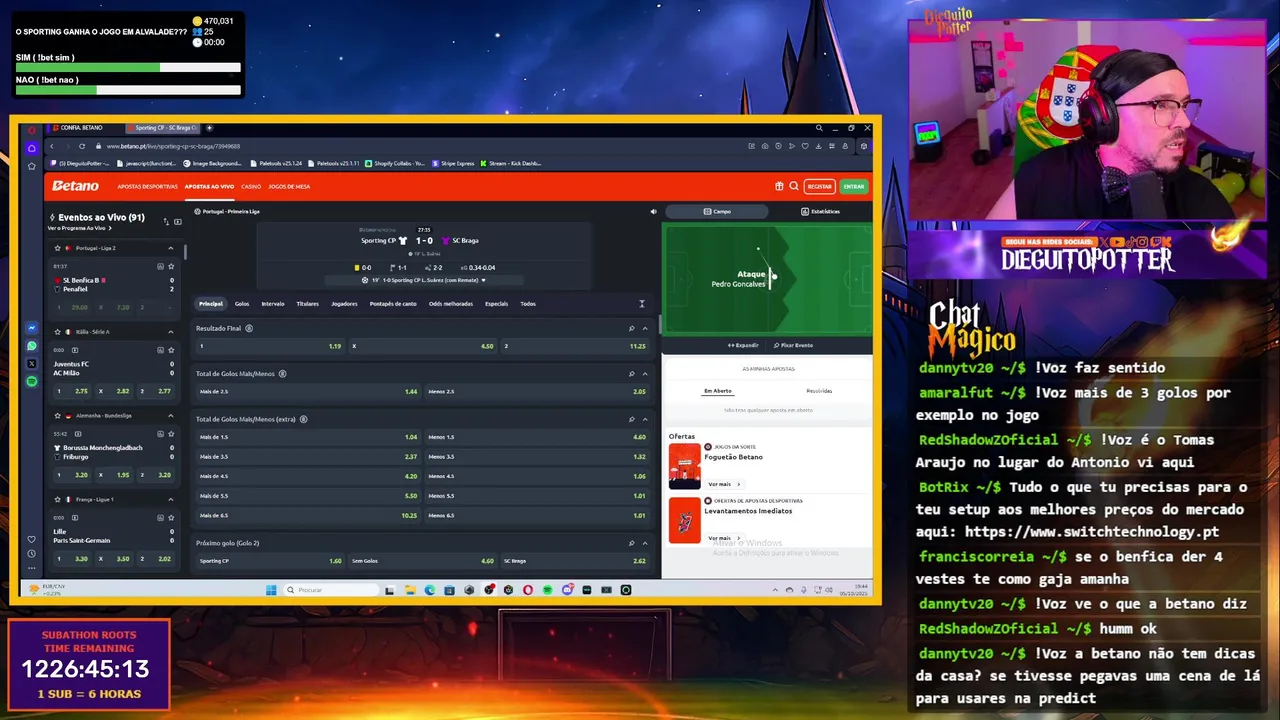Image resolution: width=1280 pixels, height=720 pixels.
Task: Bet on Sporting CP win at 1.19
Action: point(271,346)
